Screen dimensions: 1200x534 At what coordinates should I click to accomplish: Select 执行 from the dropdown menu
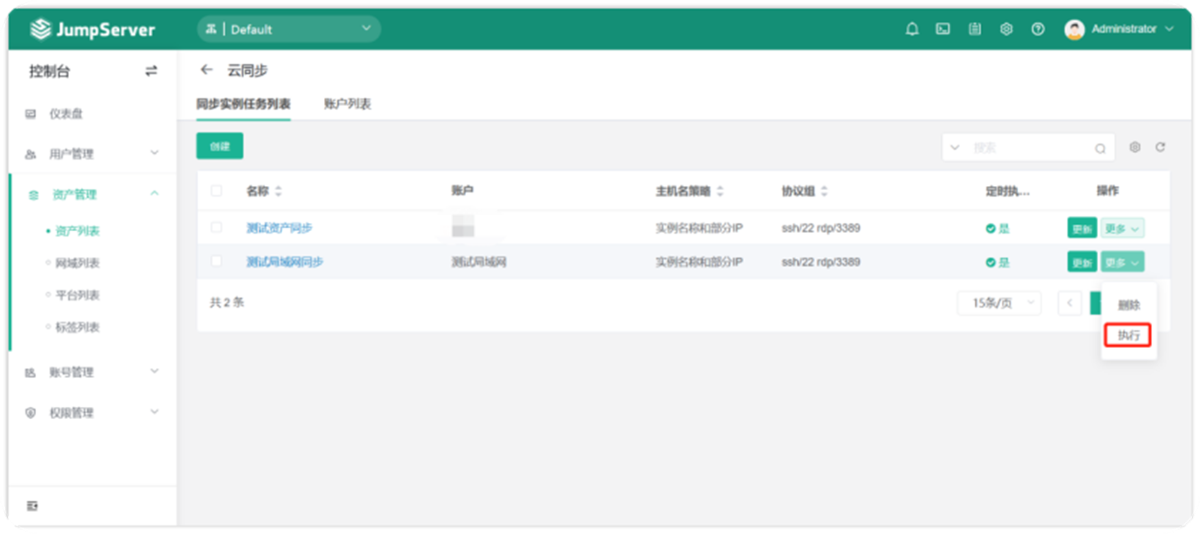click(x=1129, y=335)
